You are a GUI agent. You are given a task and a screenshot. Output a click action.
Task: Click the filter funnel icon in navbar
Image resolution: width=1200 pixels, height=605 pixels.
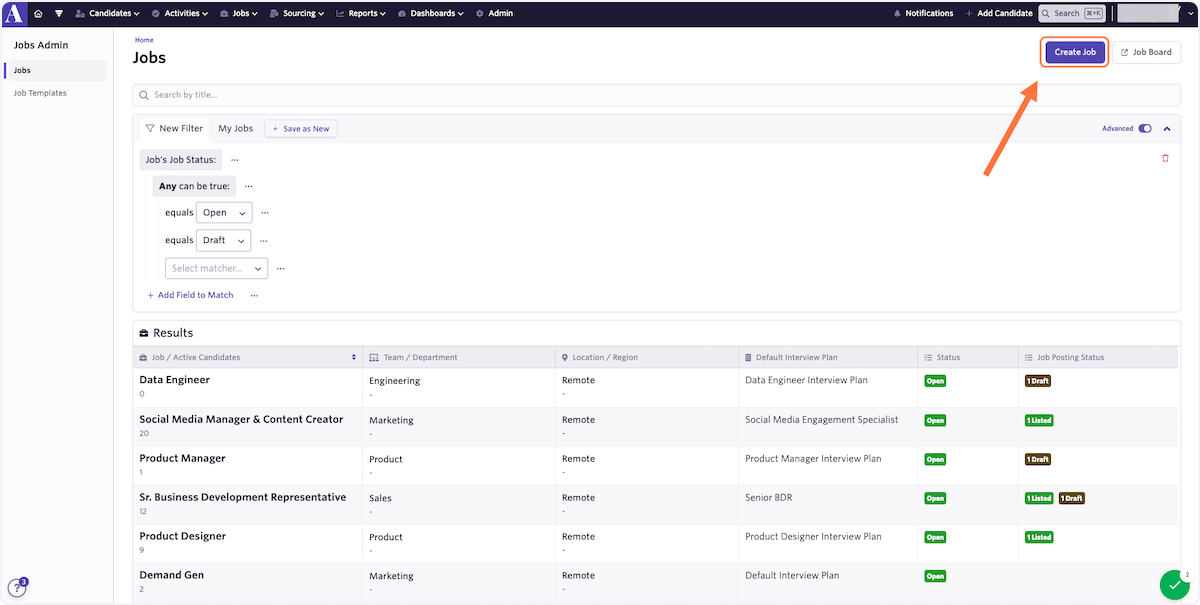tap(59, 14)
